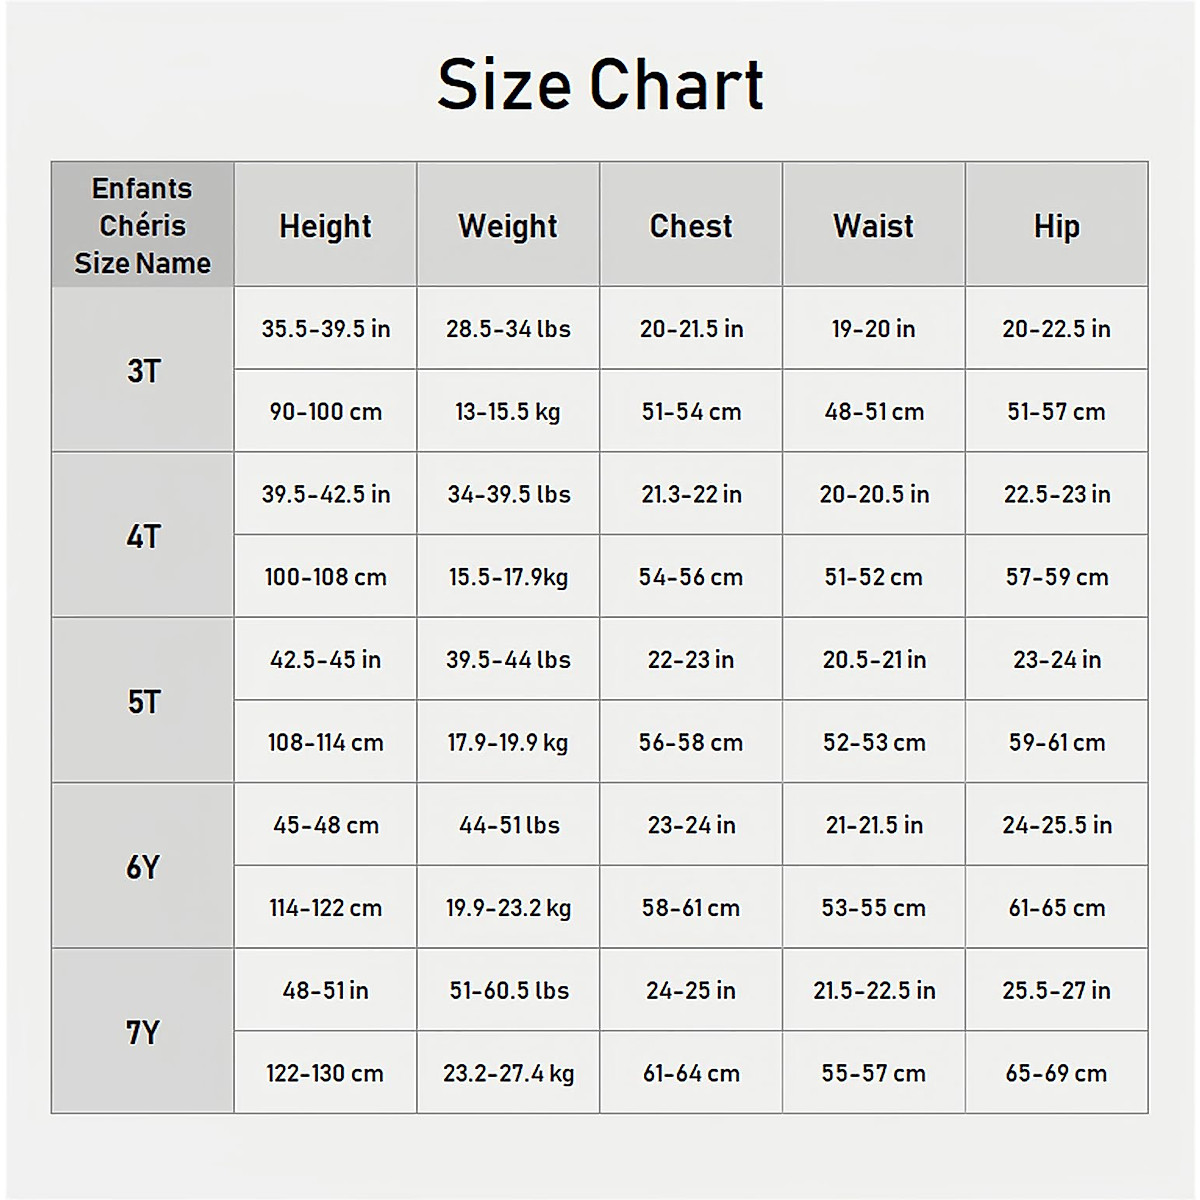Click the 6Y size row label
Image resolution: width=1200 pixels, height=1200 pixels.
pos(143,867)
